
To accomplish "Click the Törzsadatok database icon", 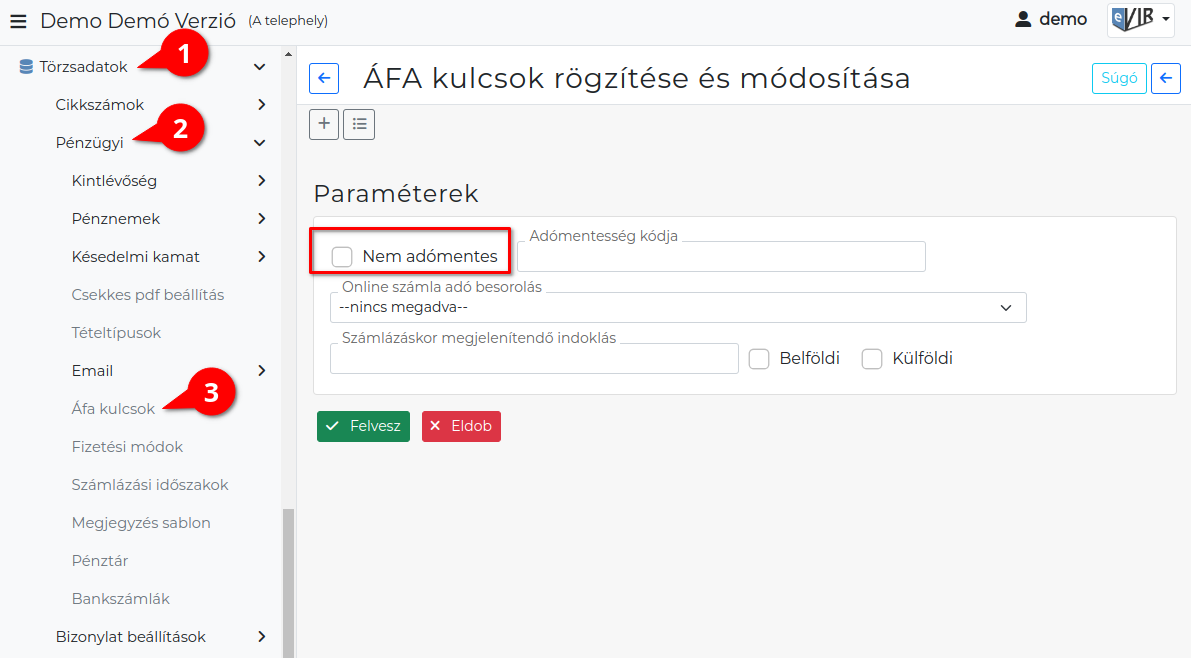I will click(26, 67).
